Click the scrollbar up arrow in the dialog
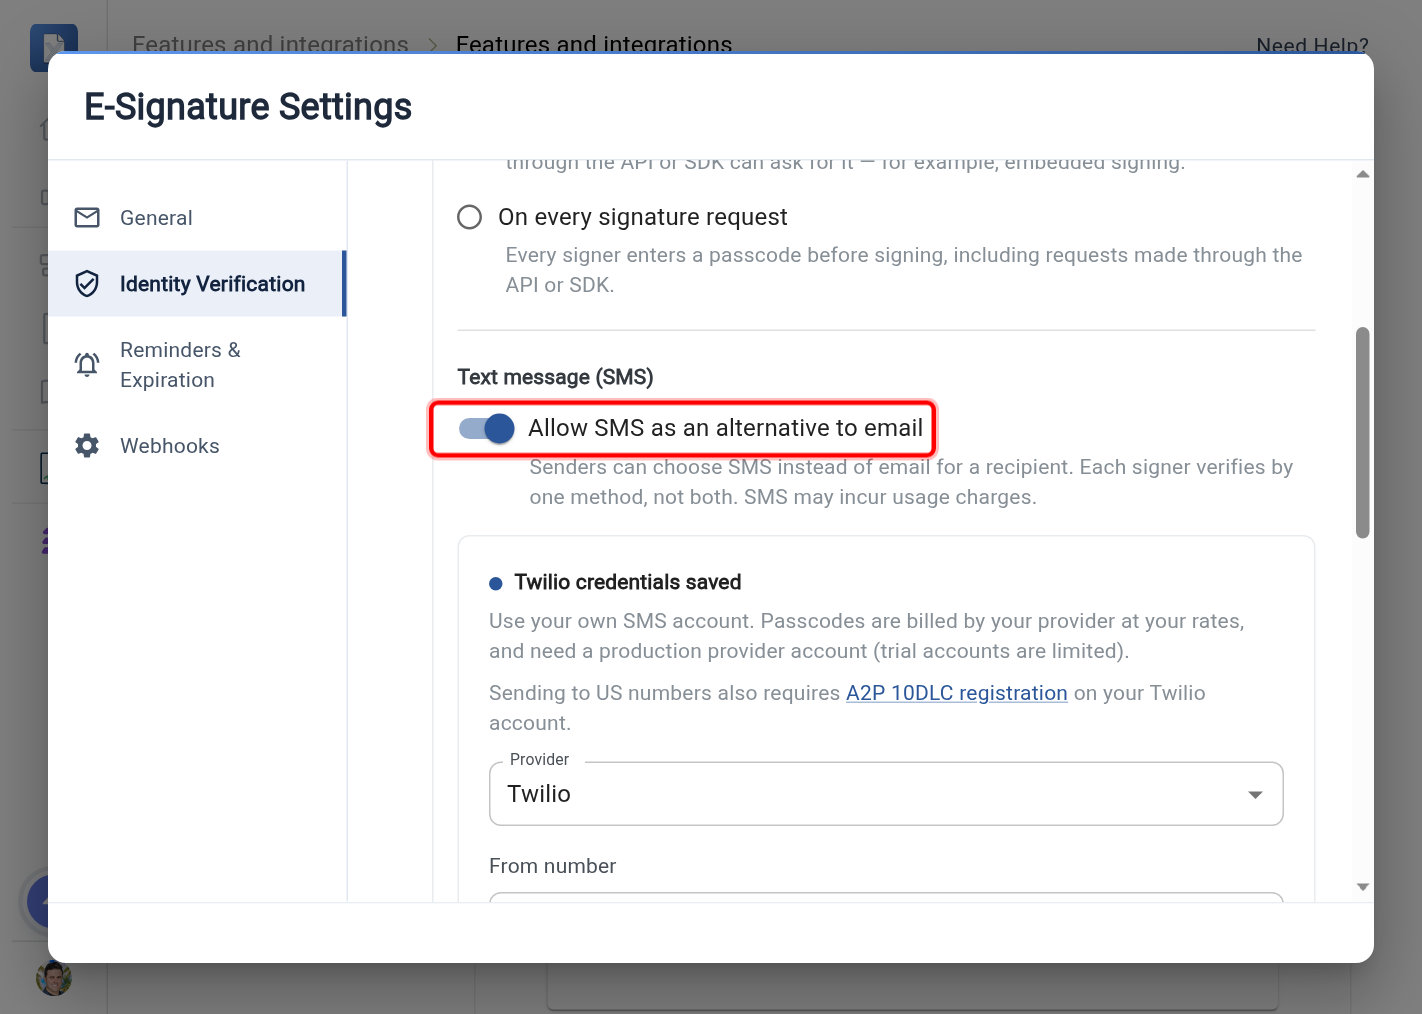 tap(1362, 174)
